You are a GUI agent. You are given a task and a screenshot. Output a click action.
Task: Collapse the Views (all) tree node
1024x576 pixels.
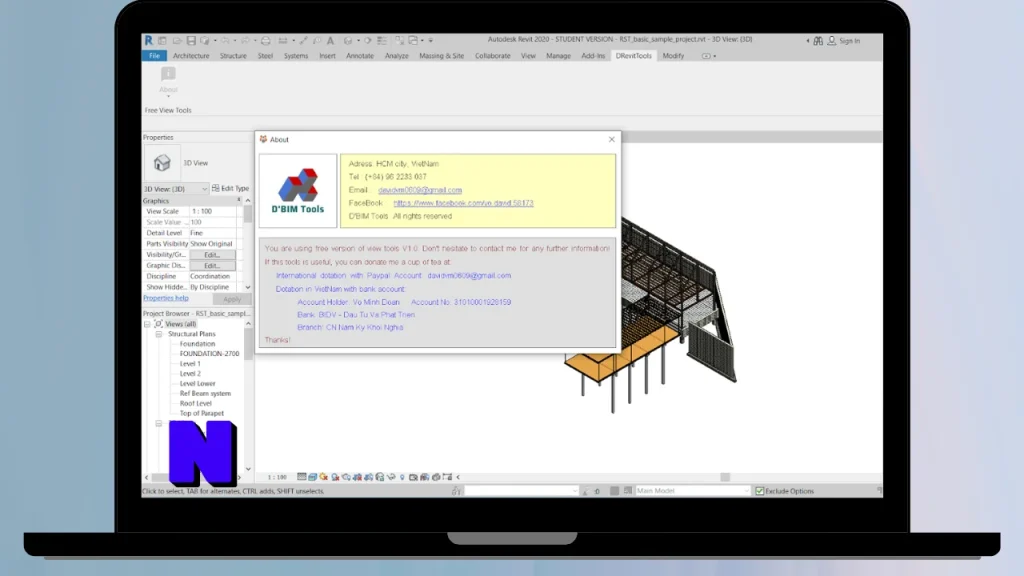(x=148, y=324)
